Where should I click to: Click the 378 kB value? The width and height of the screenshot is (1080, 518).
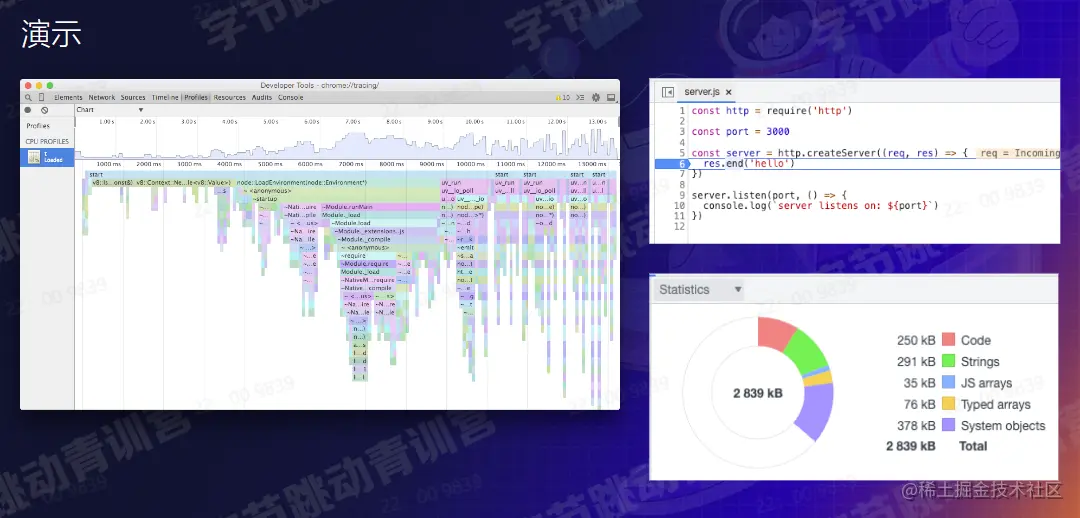[x=916, y=426]
